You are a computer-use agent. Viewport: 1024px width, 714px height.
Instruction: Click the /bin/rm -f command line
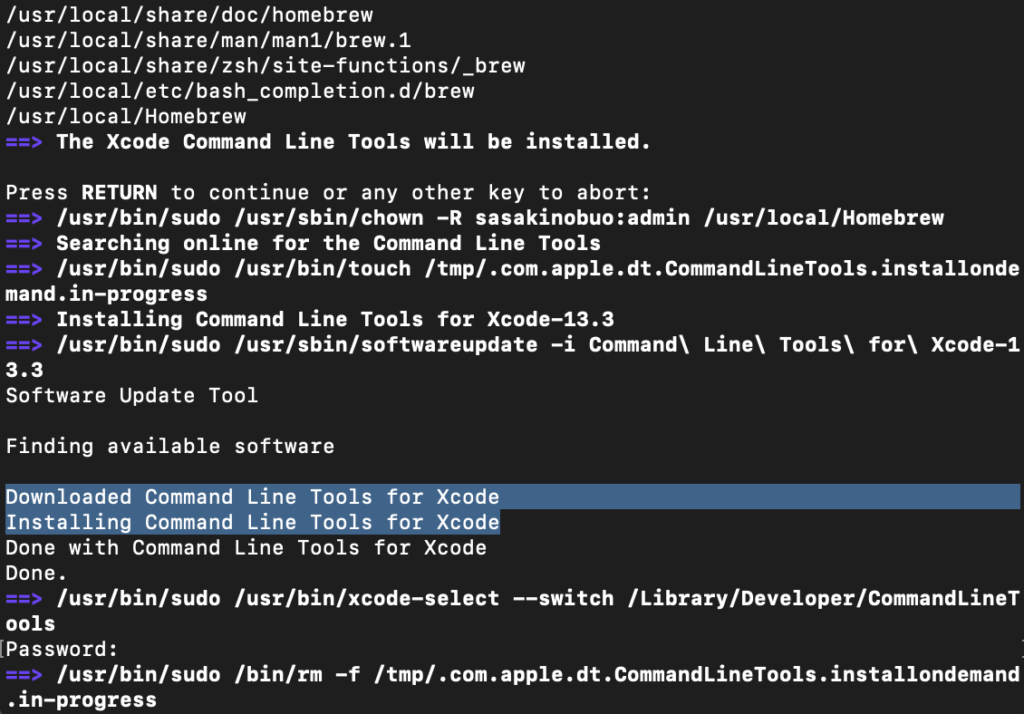click(x=538, y=675)
